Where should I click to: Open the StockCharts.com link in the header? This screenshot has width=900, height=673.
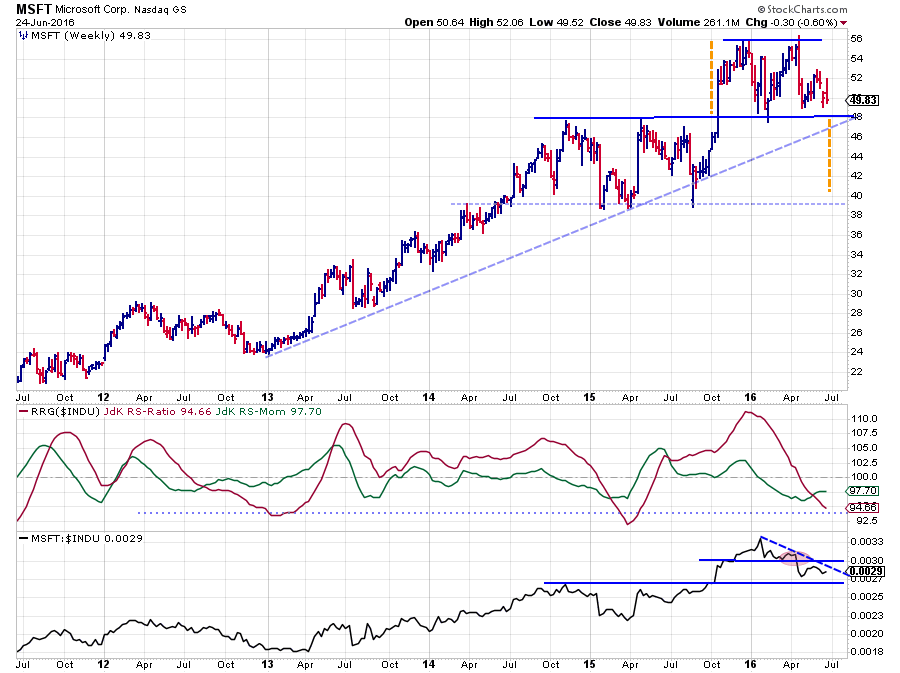[802, 9]
